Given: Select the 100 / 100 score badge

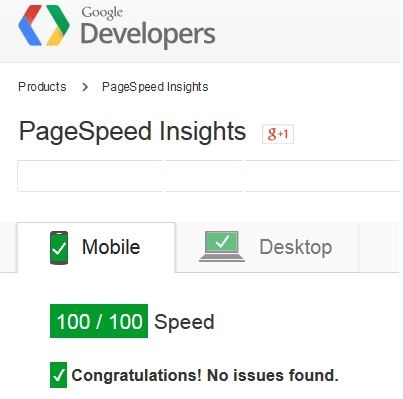Looking at the screenshot, I should click(99, 321).
